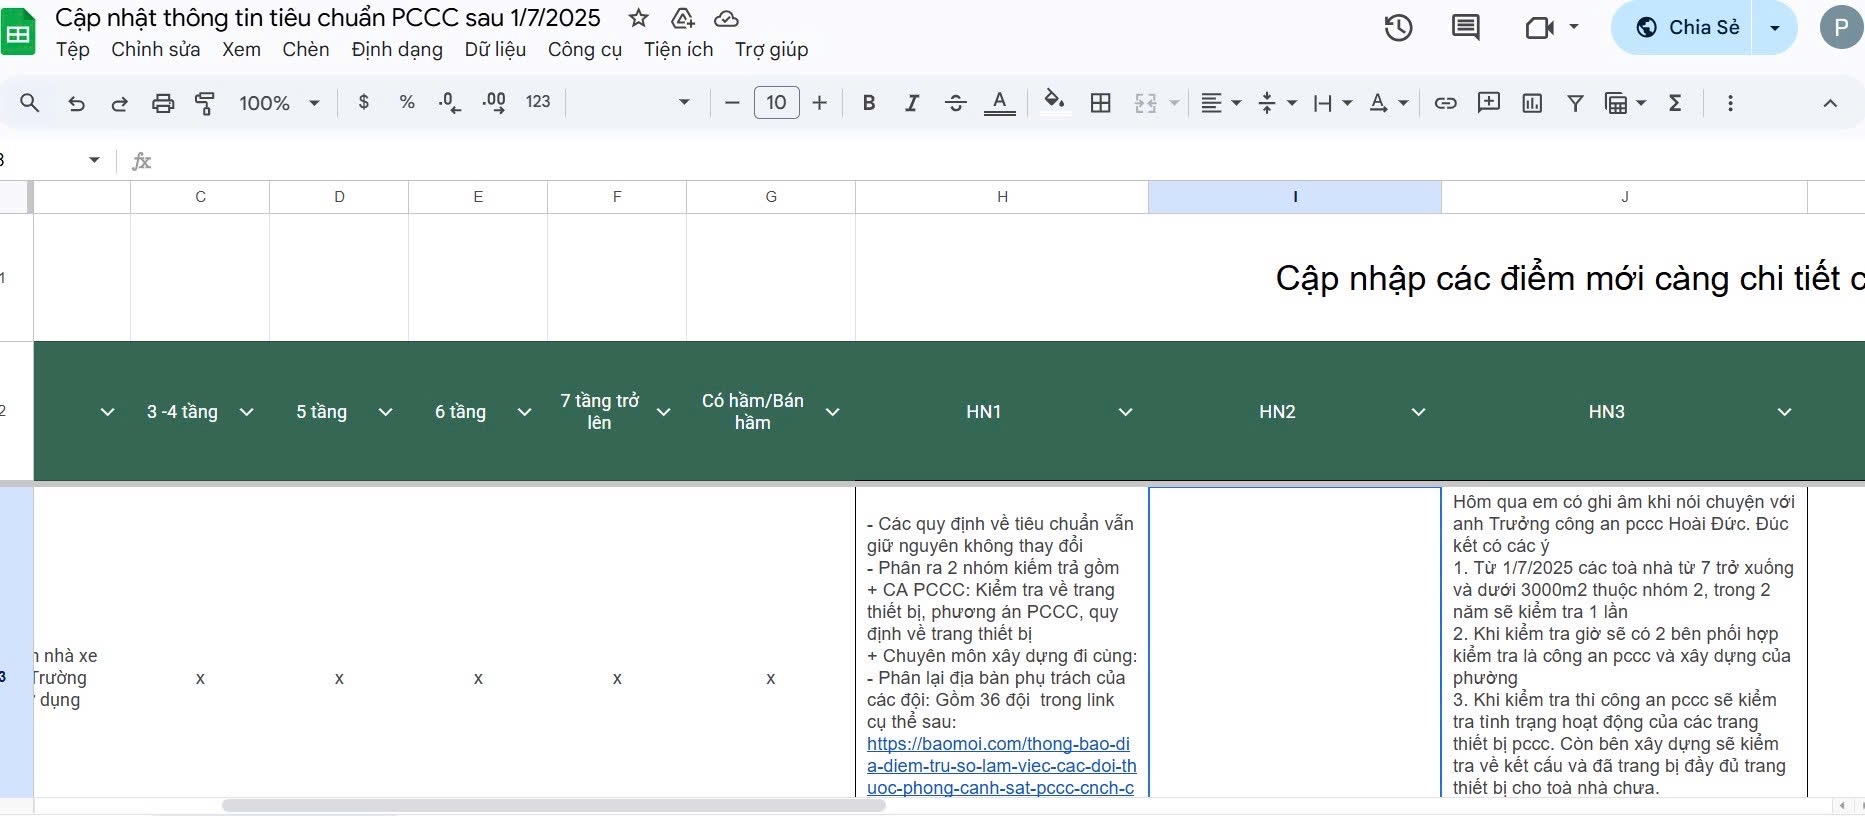Open the fill color picker
The width and height of the screenshot is (1865, 816).
(x=1054, y=103)
